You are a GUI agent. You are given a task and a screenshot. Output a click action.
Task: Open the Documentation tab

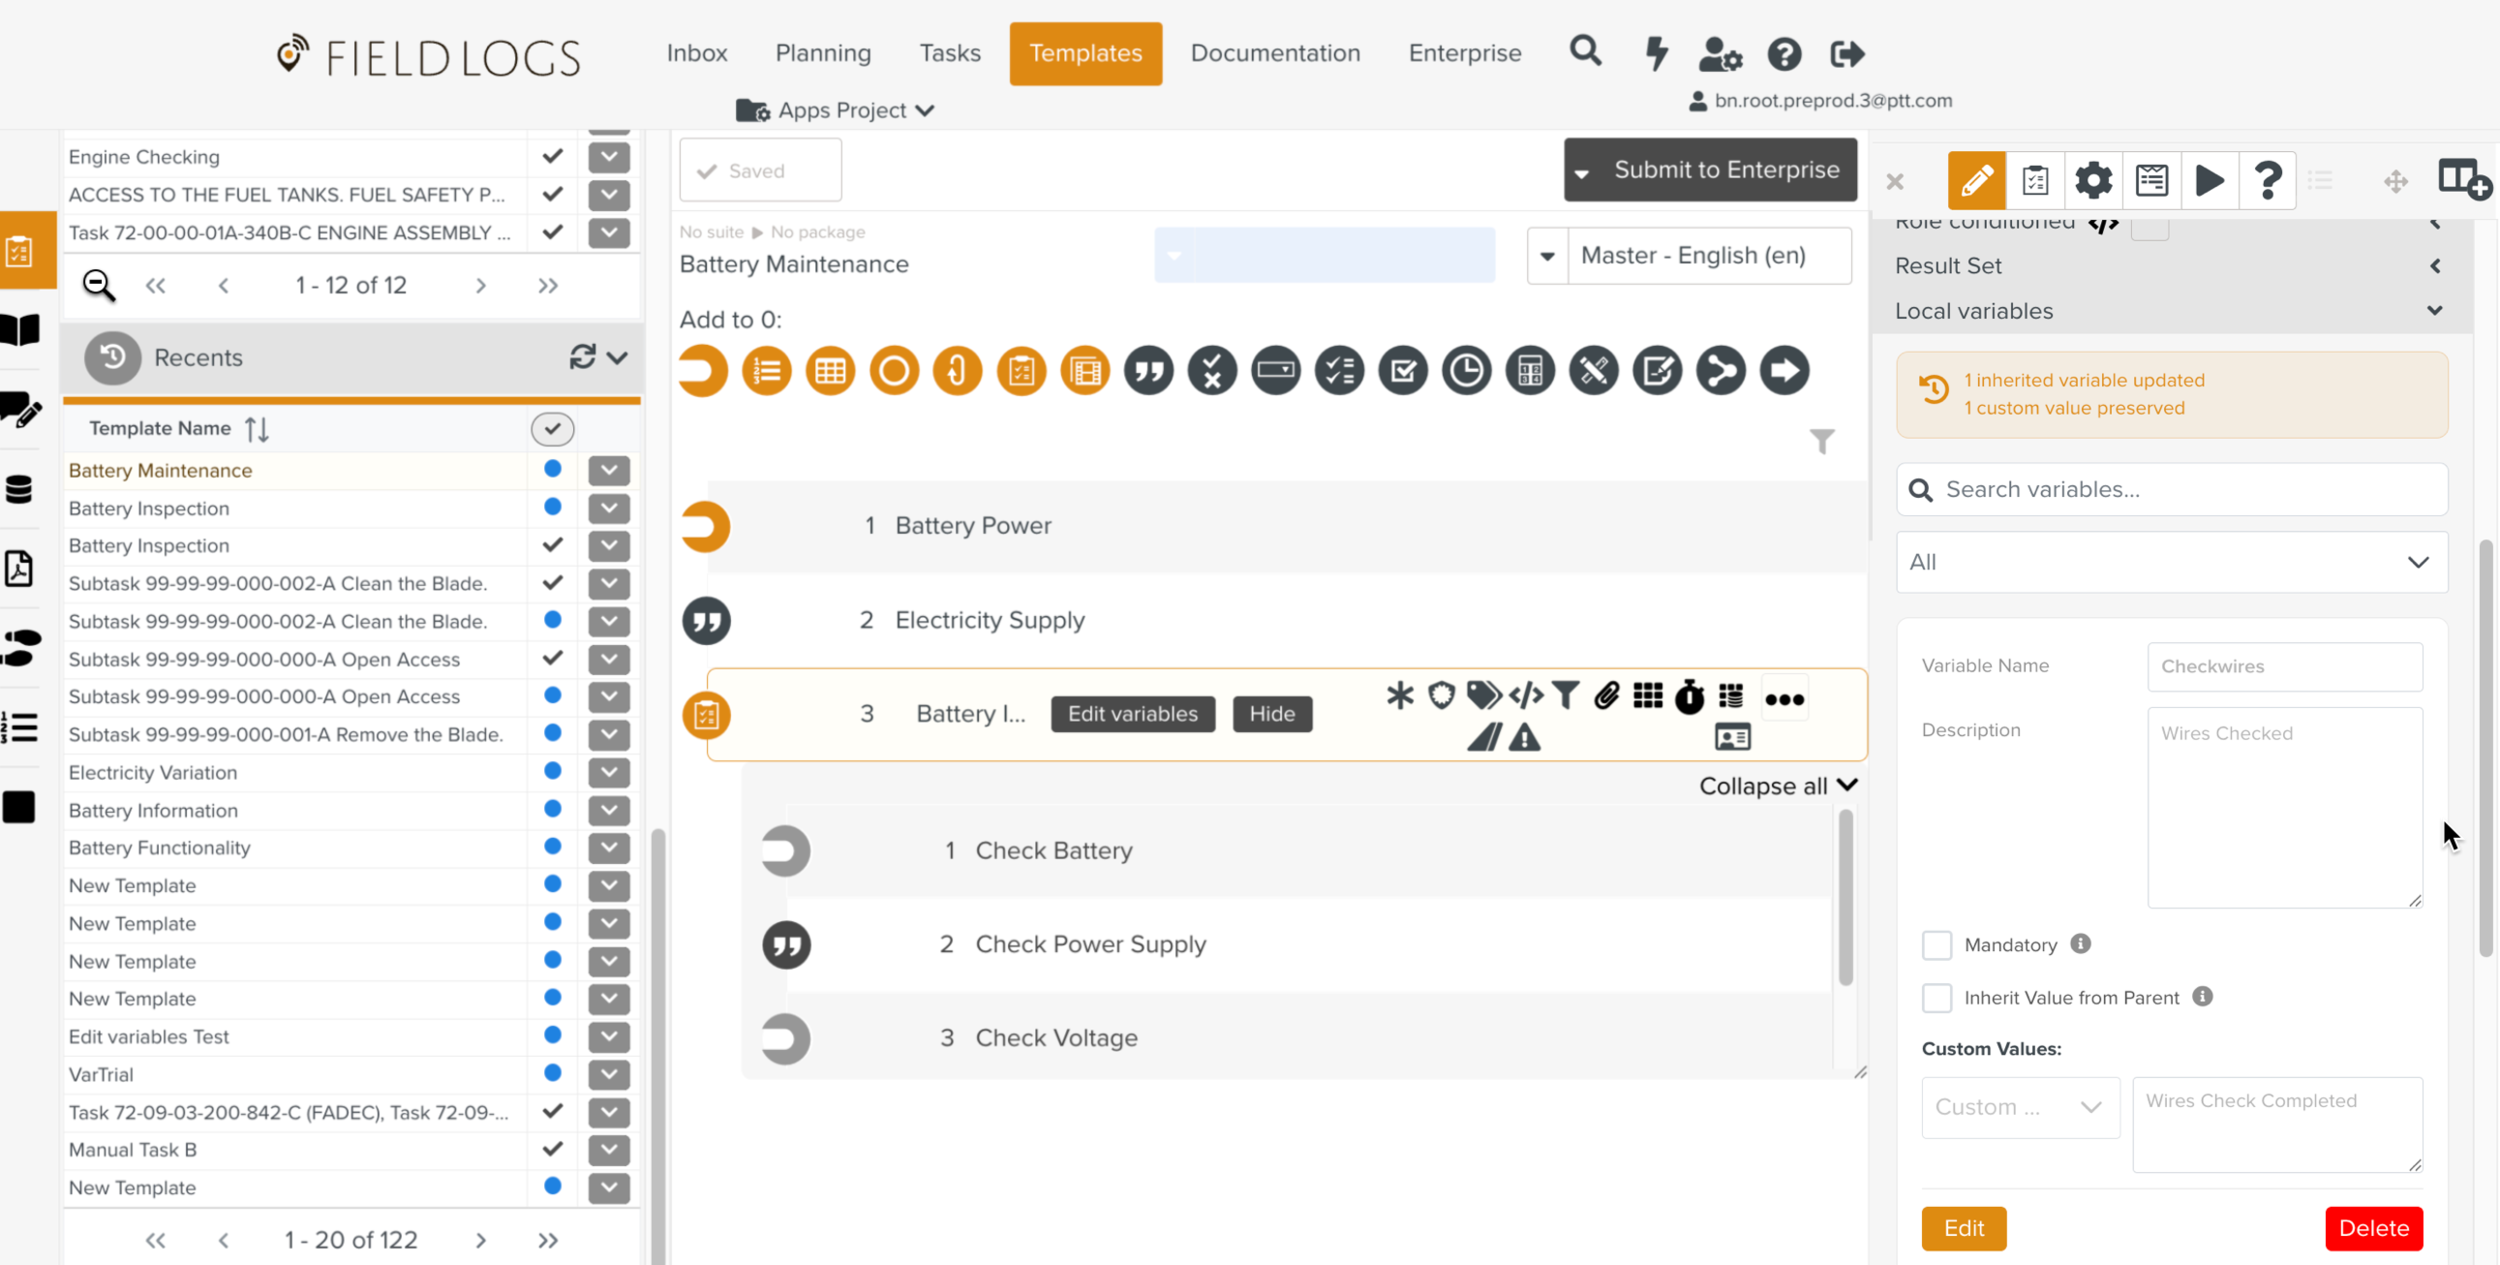click(1275, 53)
